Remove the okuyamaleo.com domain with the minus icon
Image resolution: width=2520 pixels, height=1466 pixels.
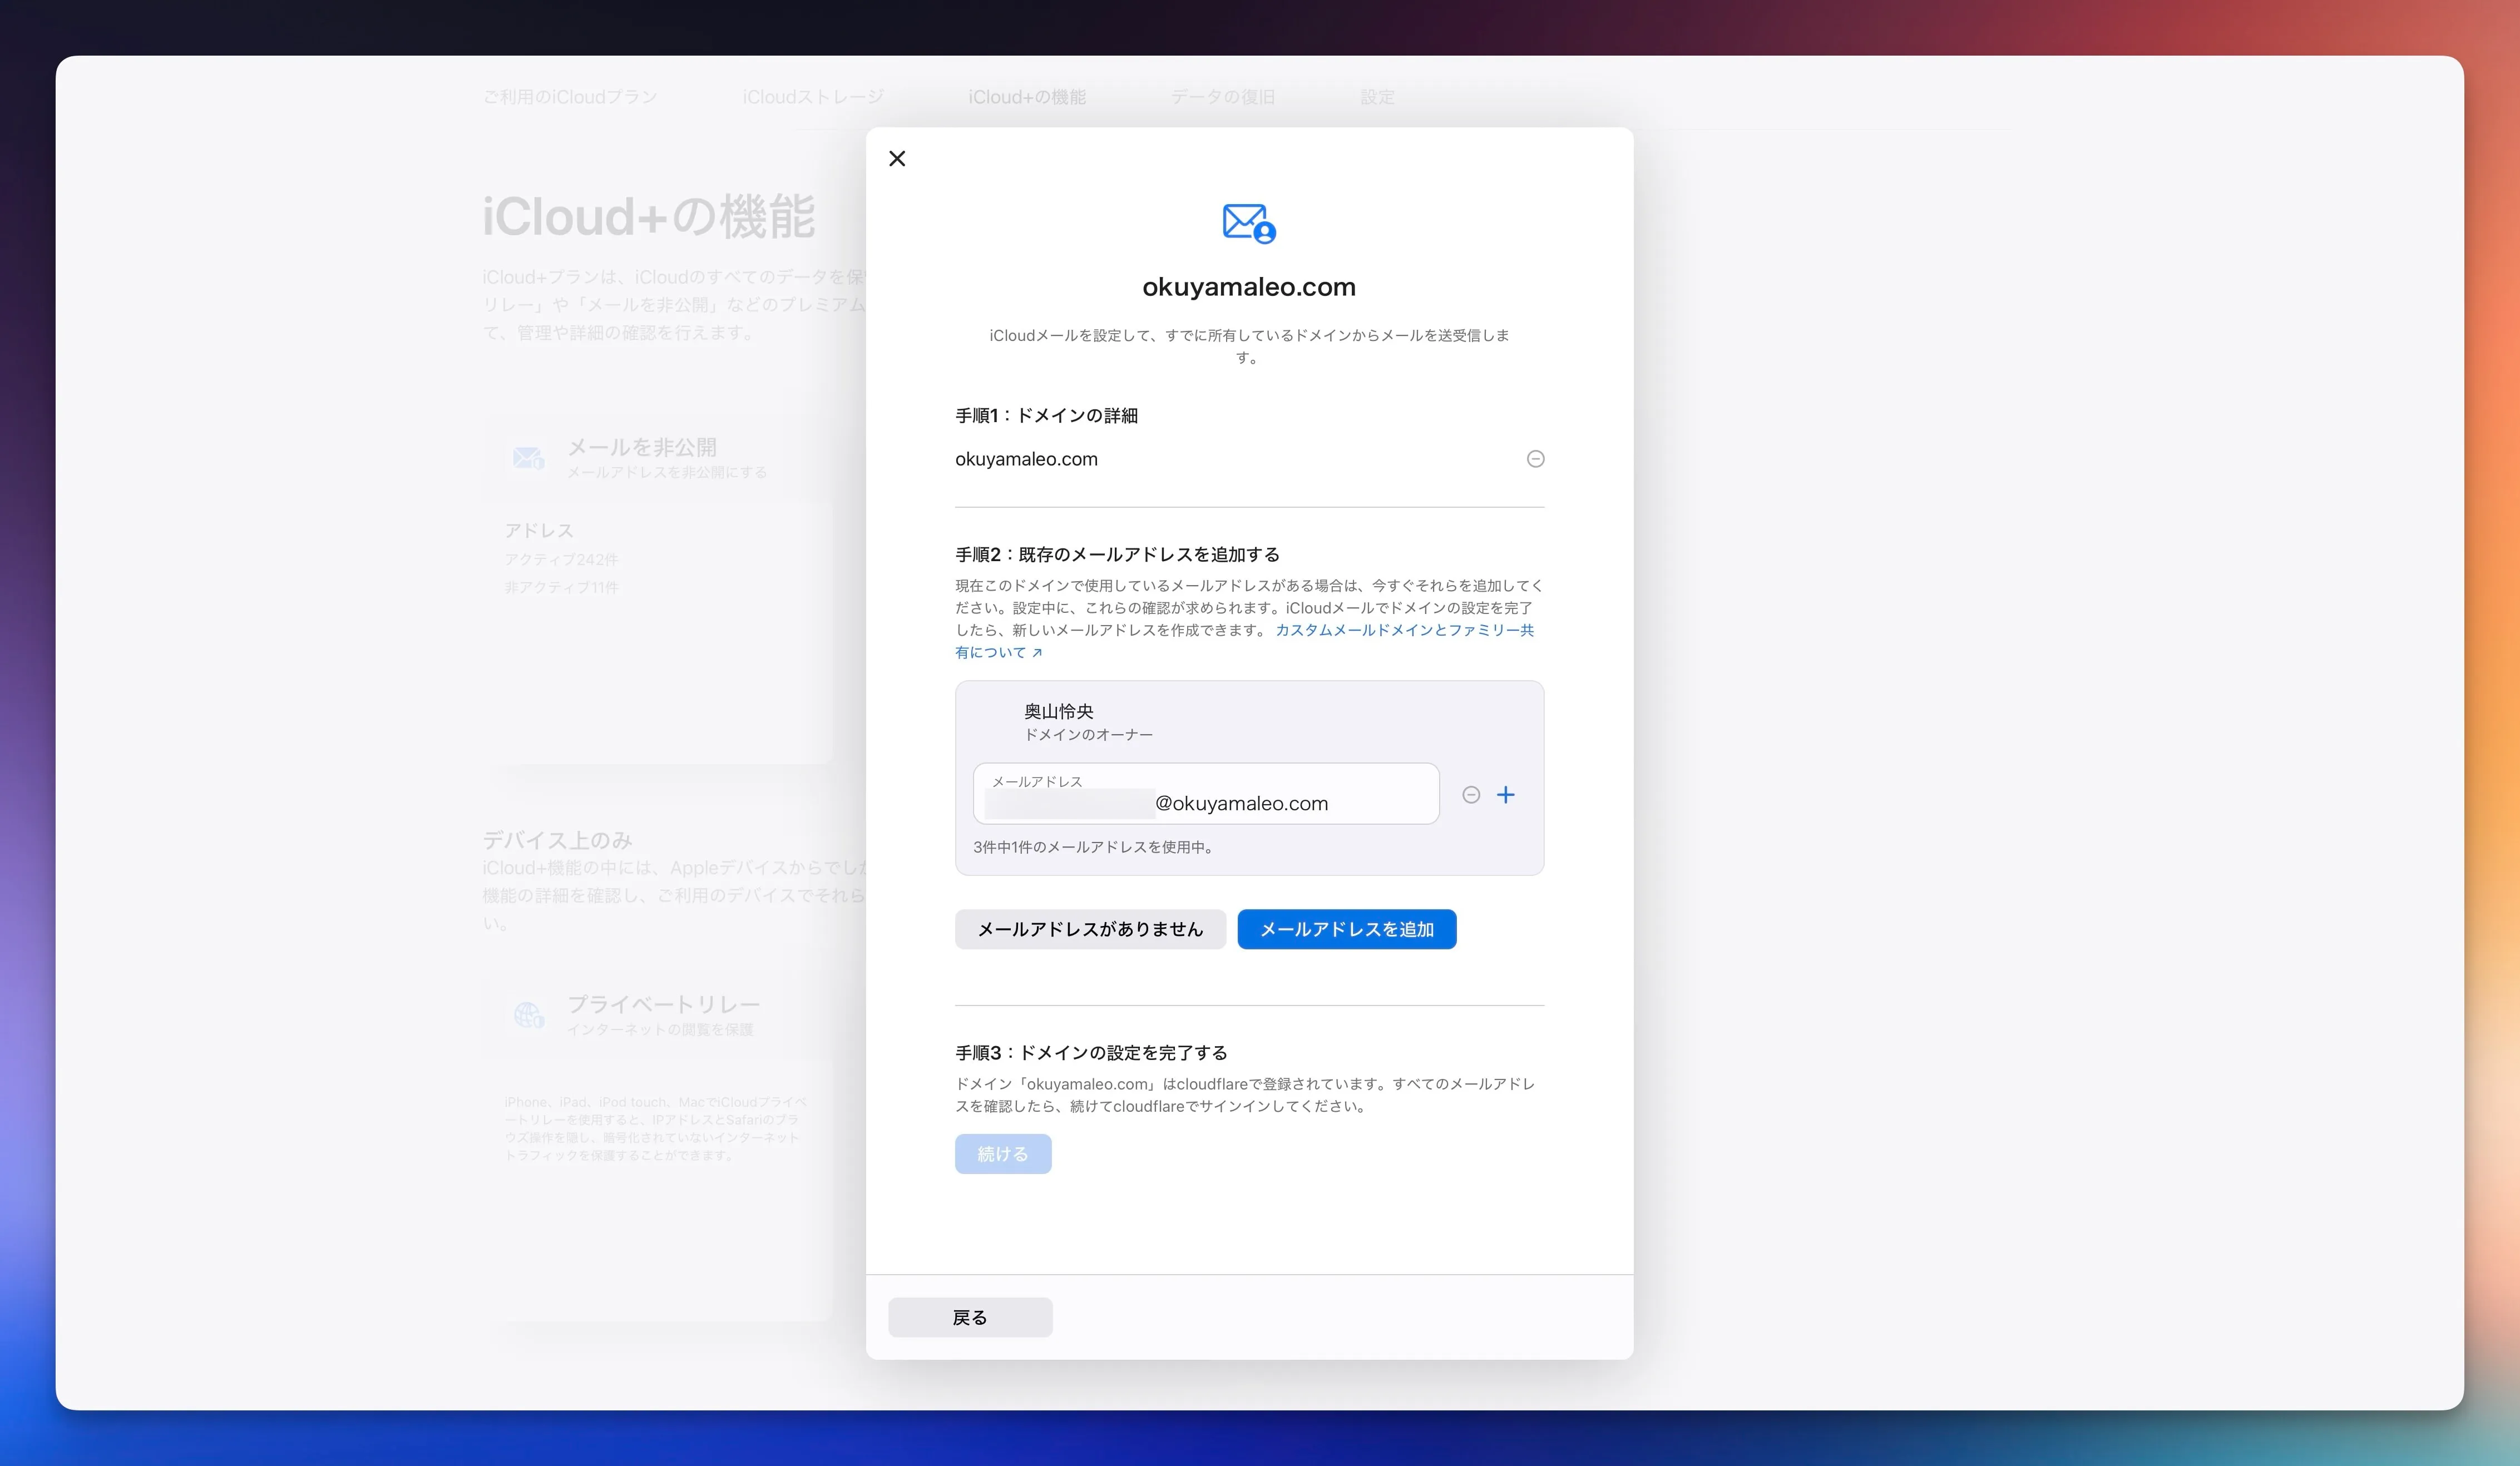click(1536, 459)
